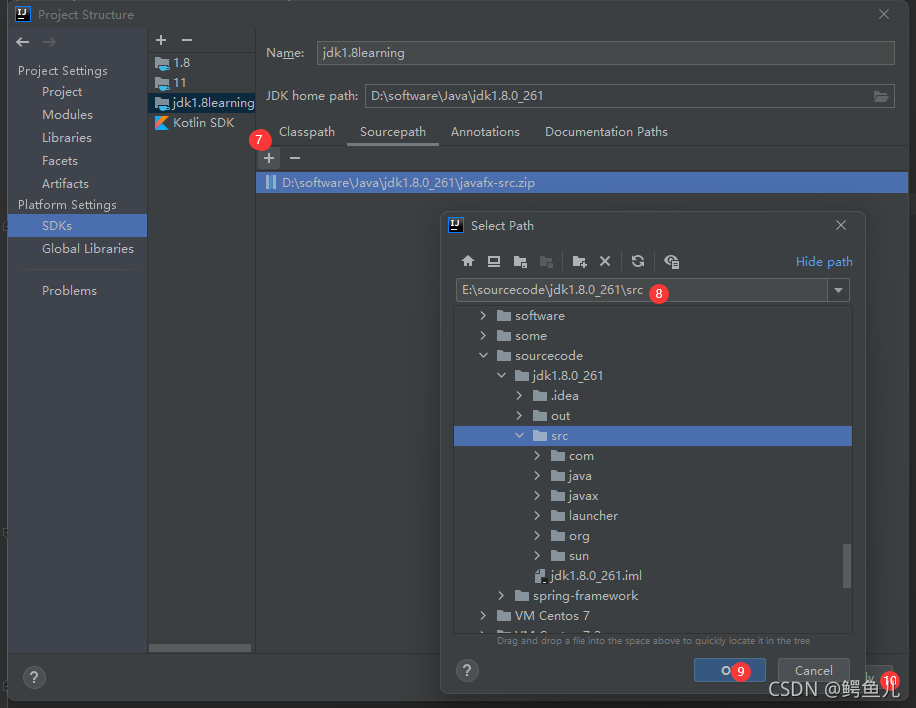The height and width of the screenshot is (708, 916).
Task: Collapse the sourcecode folder
Action: (483, 355)
